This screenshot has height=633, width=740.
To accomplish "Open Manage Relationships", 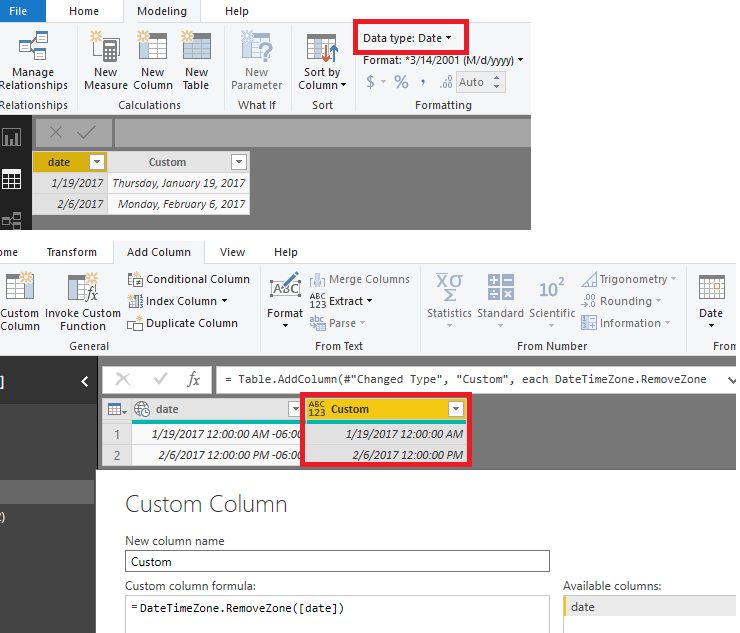I will pos(33,60).
